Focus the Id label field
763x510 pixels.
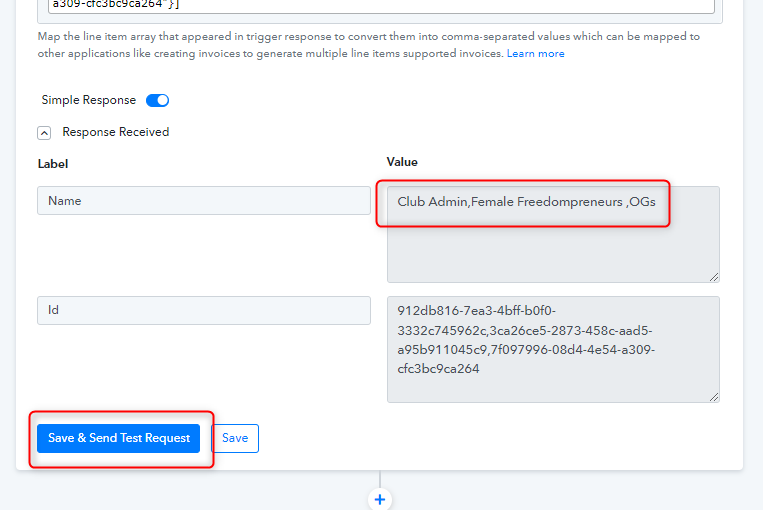pos(204,310)
